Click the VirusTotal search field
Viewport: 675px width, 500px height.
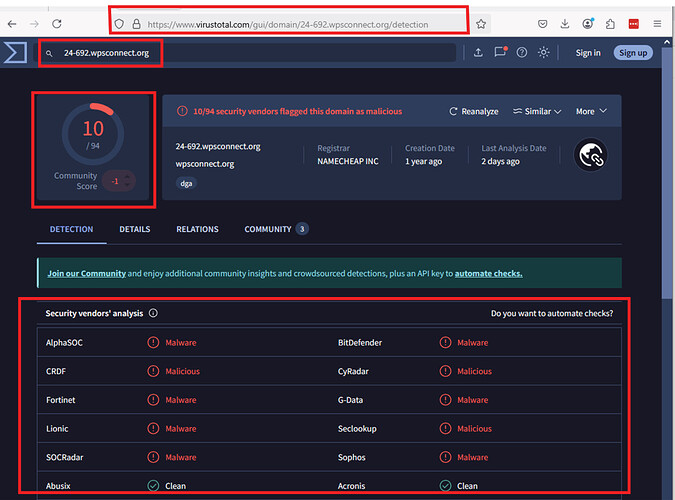click(x=245, y=53)
